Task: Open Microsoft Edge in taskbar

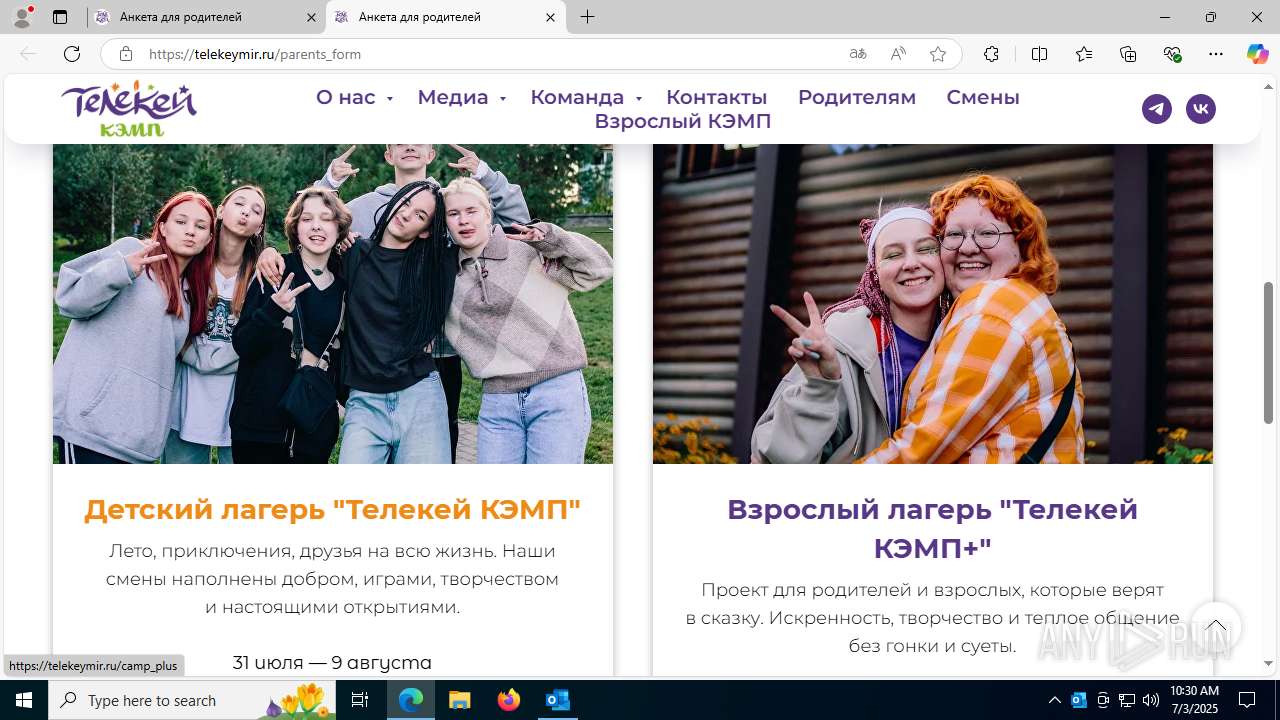Action: [411, 700]
